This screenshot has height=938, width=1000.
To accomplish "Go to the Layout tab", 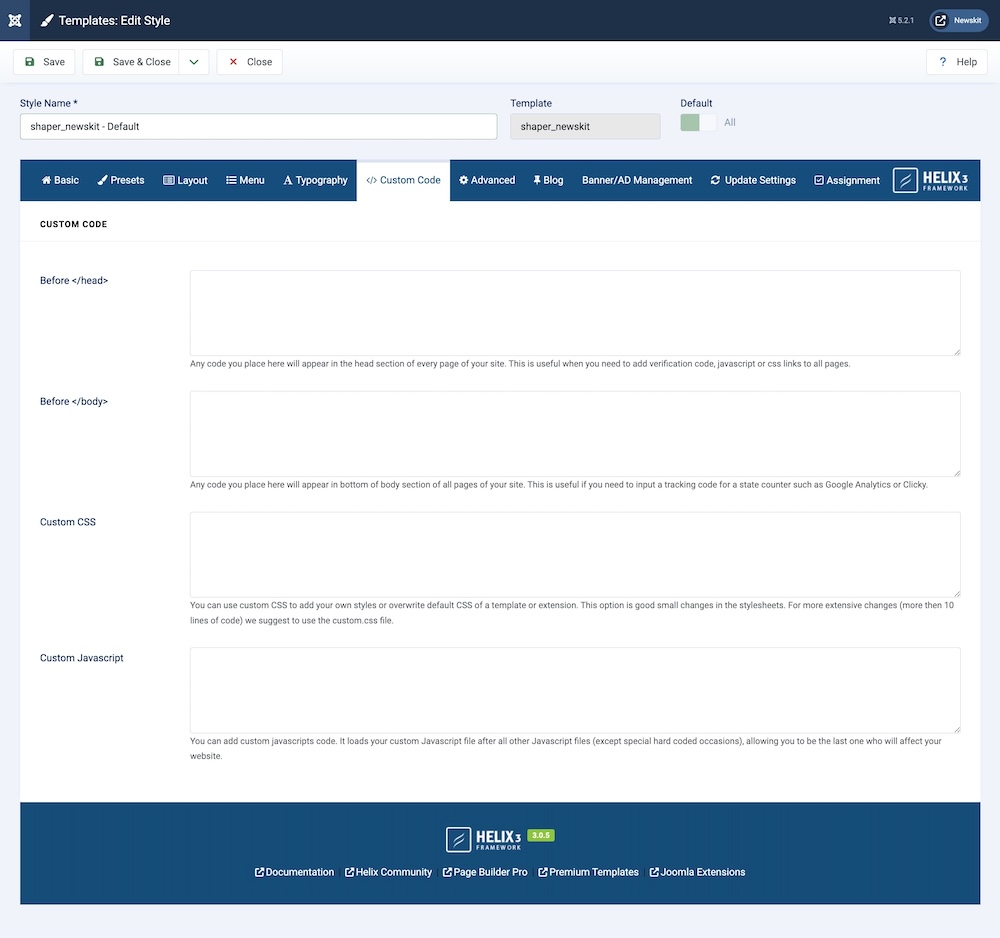I will [185, 180].
